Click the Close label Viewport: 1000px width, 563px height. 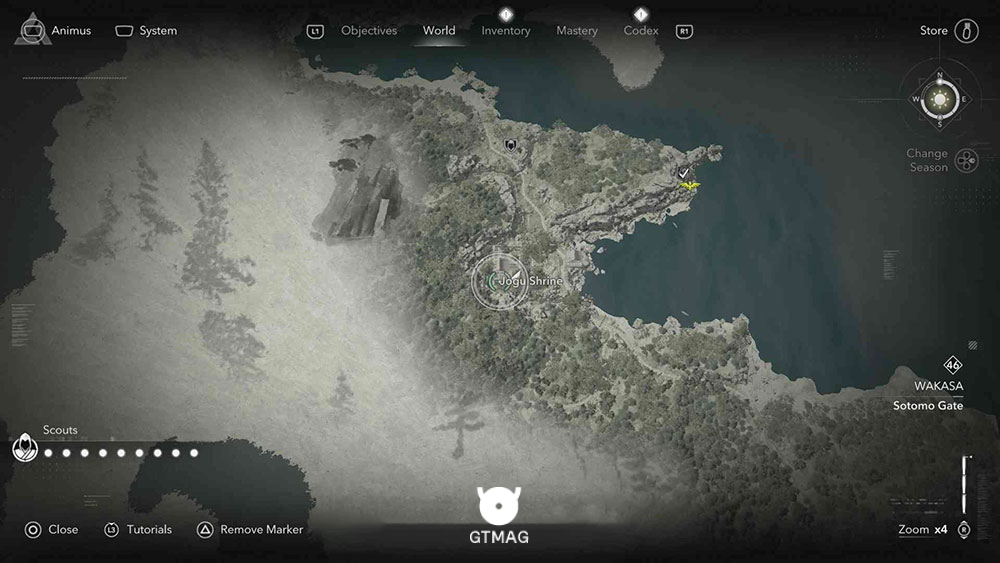[63, 530]
